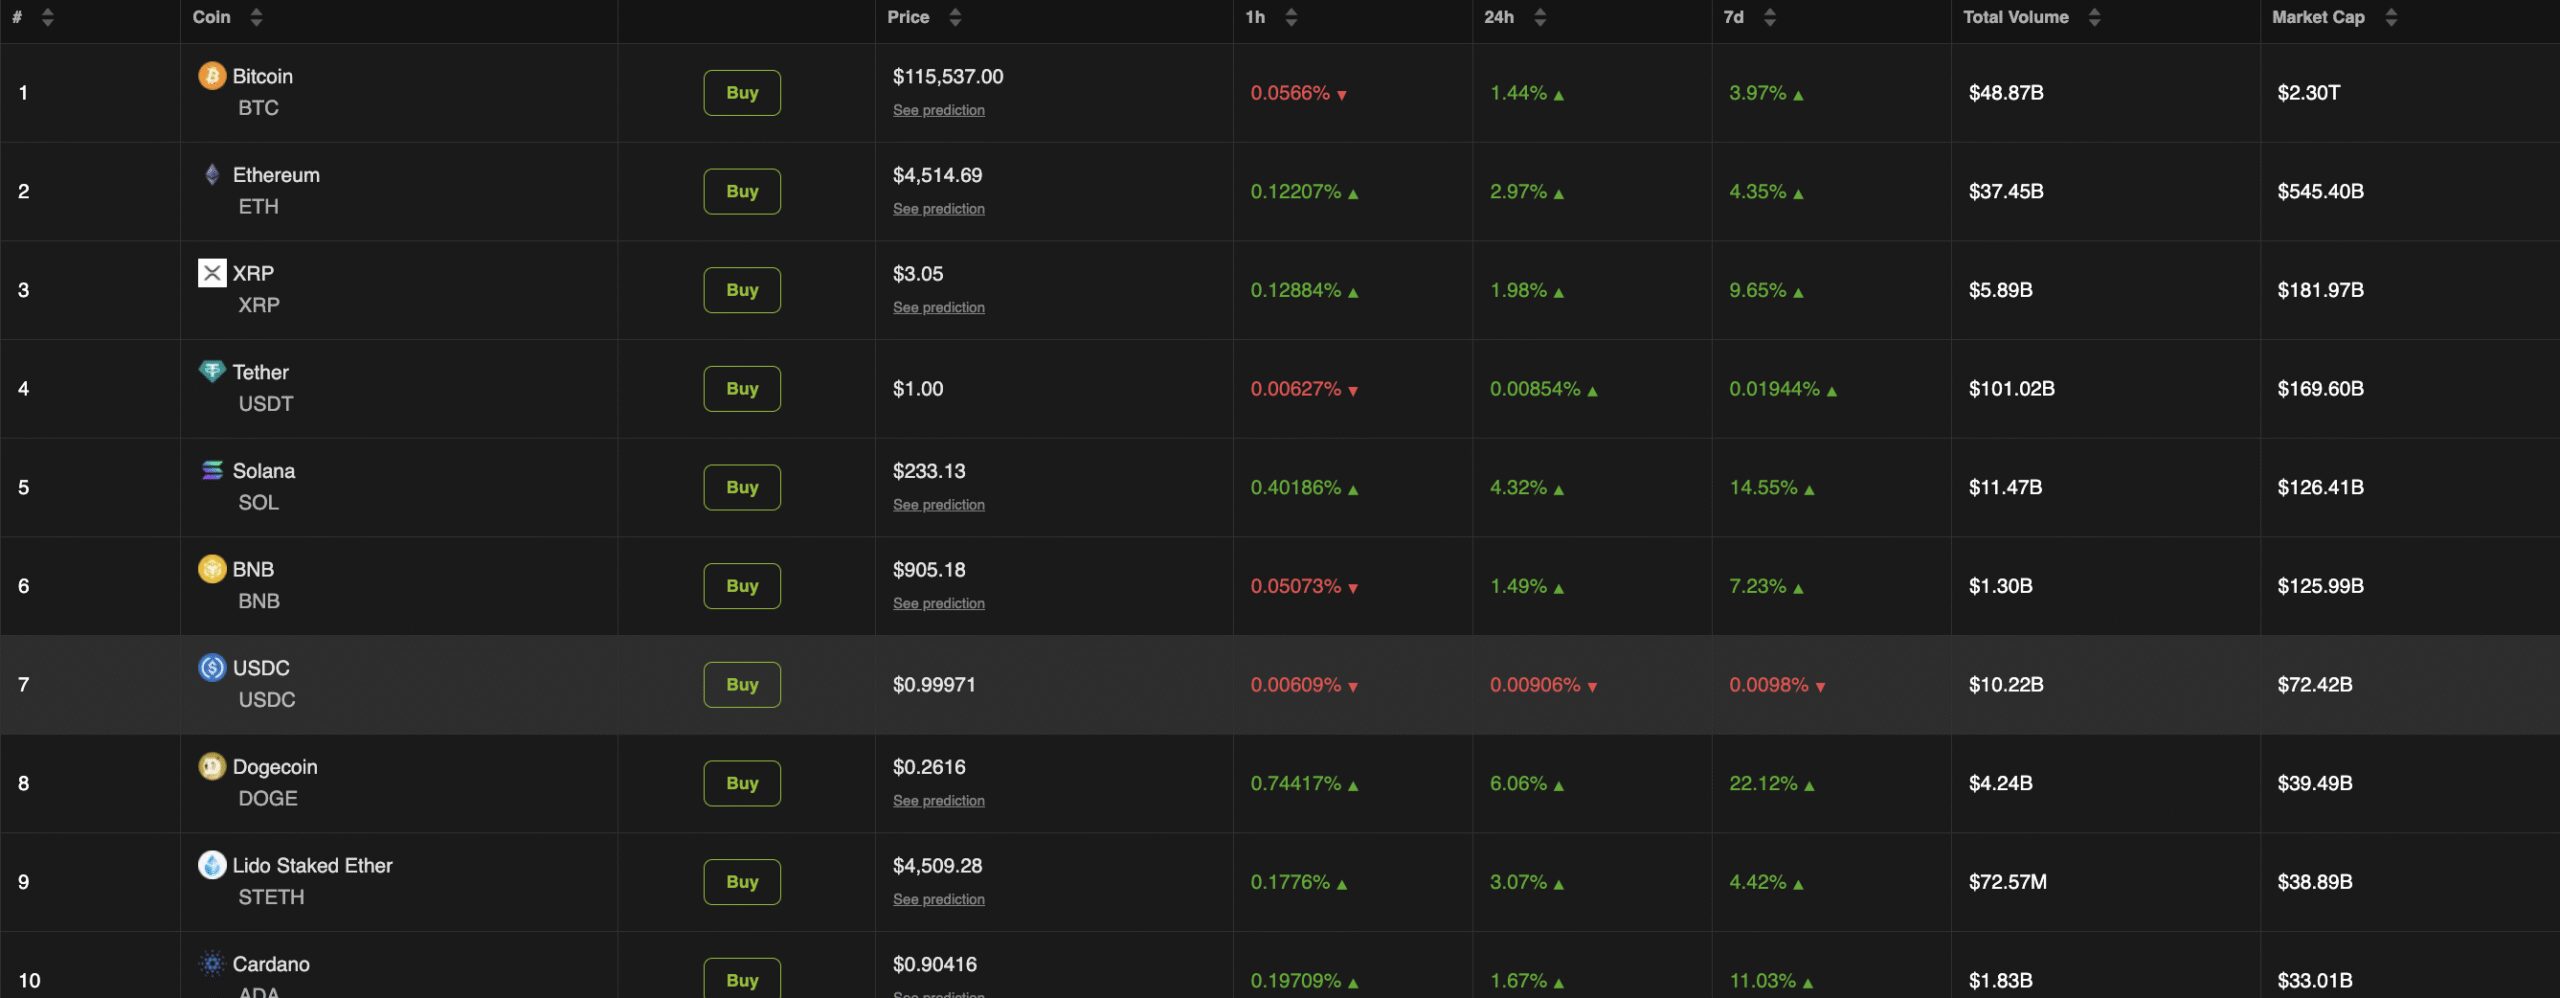
Task: Select the BNB coin icon
Action: [212, 569]
